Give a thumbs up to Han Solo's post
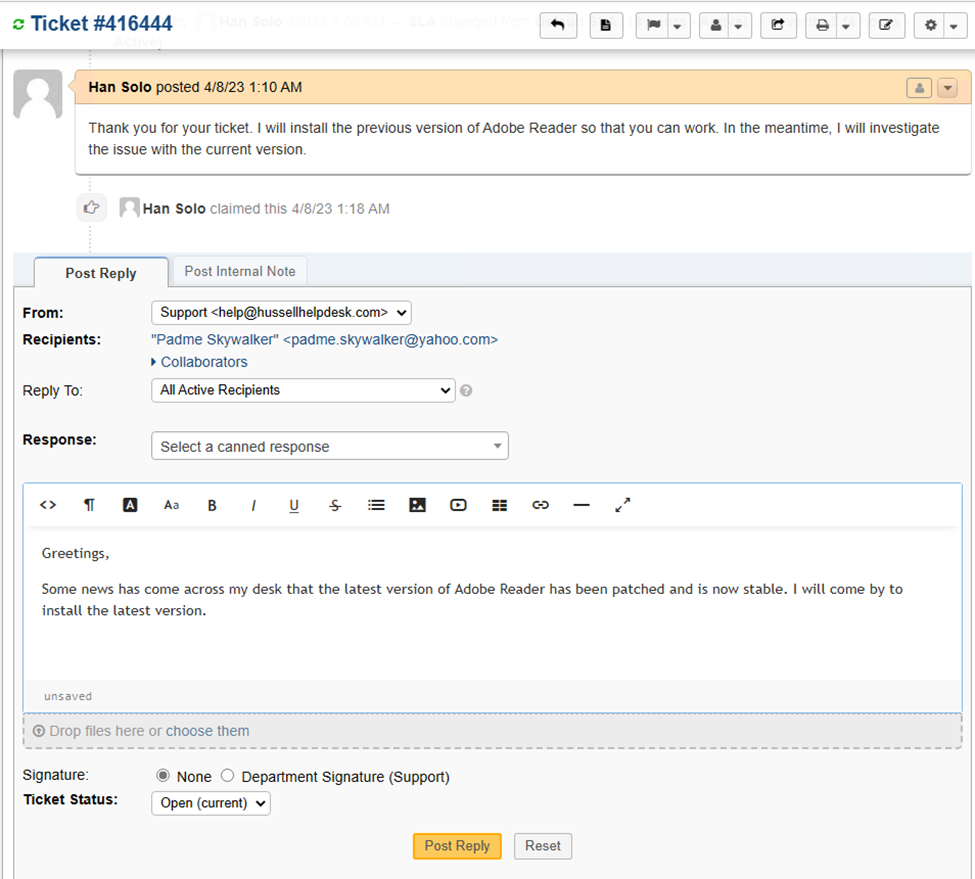The height and width of the screenshot is (879, 975). click(91, 207)
